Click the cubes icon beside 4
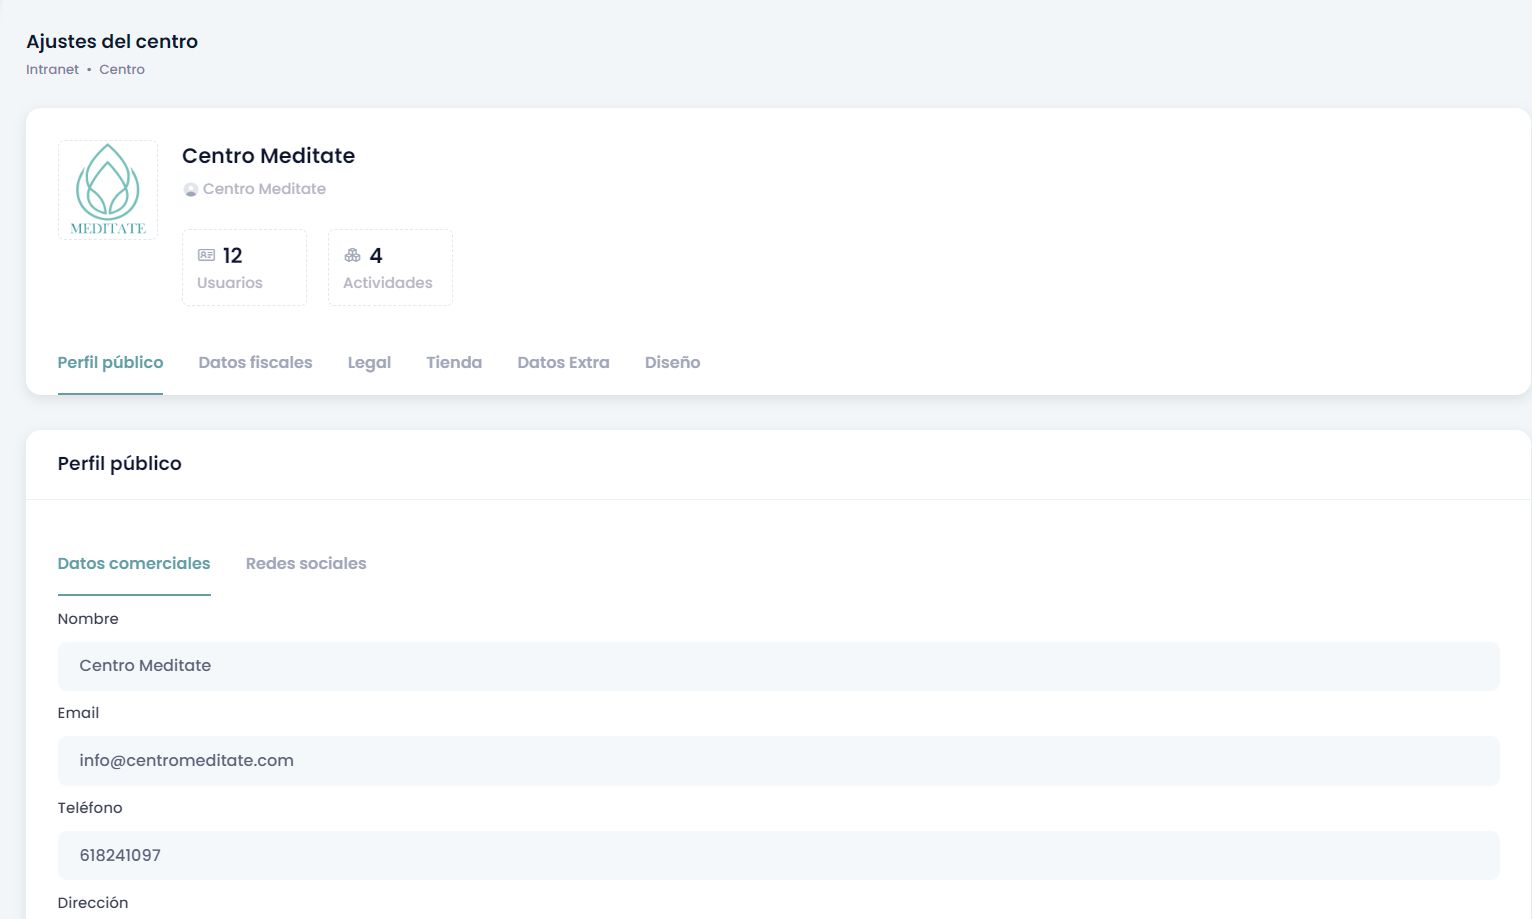 click(x=353, y=256)
